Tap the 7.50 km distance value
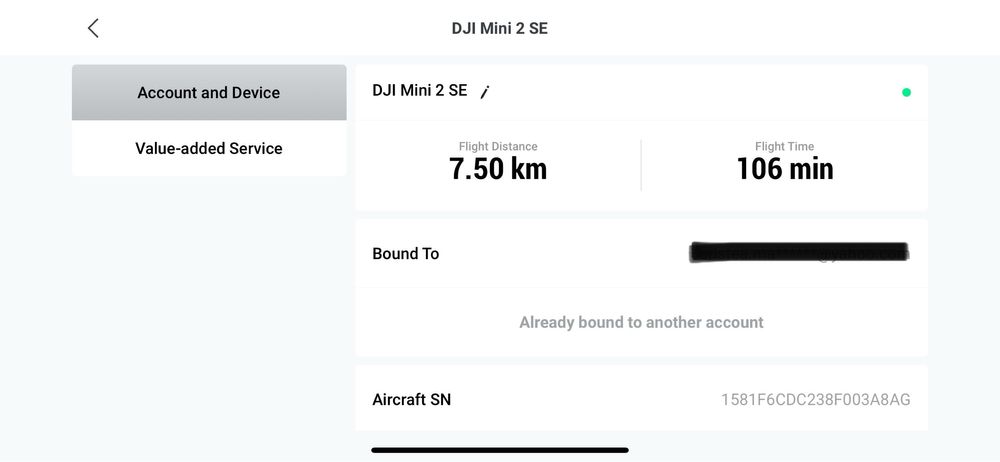The image size is (1000, 462). [498, 169]
